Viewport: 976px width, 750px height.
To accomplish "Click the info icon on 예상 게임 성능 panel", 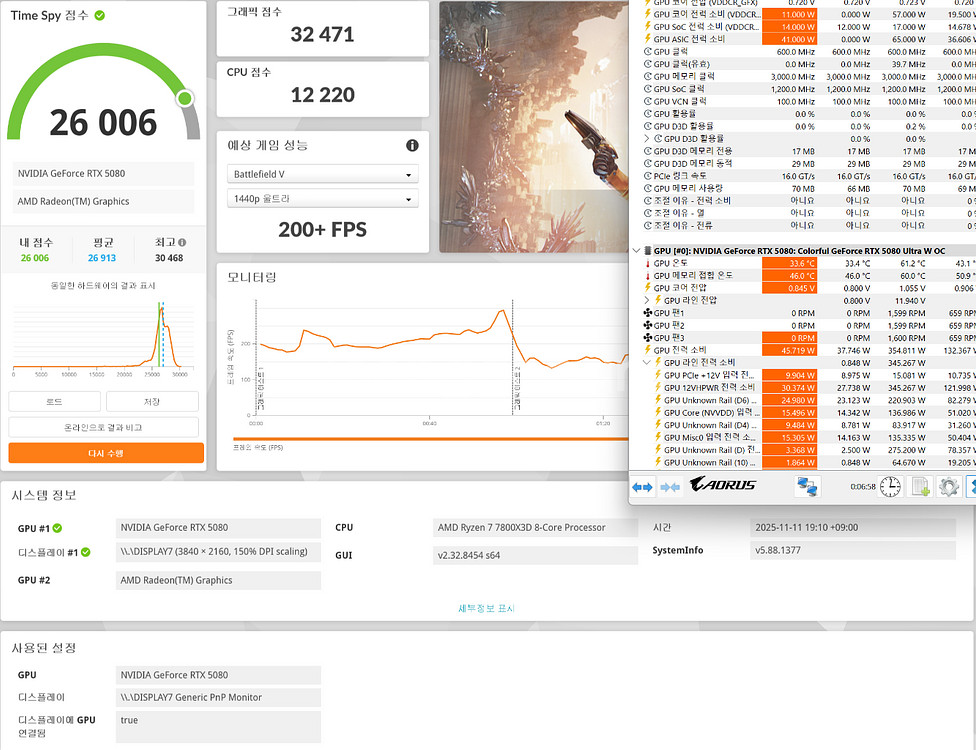I will click(411, 147).
